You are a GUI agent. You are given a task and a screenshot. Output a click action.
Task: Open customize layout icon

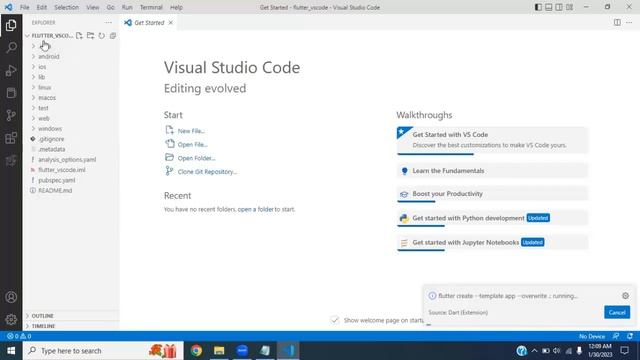569,7
